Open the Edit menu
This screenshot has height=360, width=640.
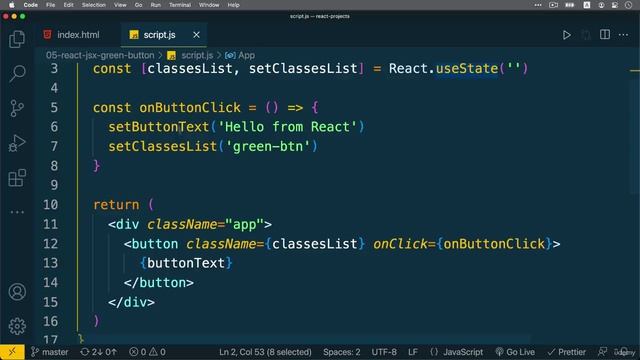pos(68,5)
